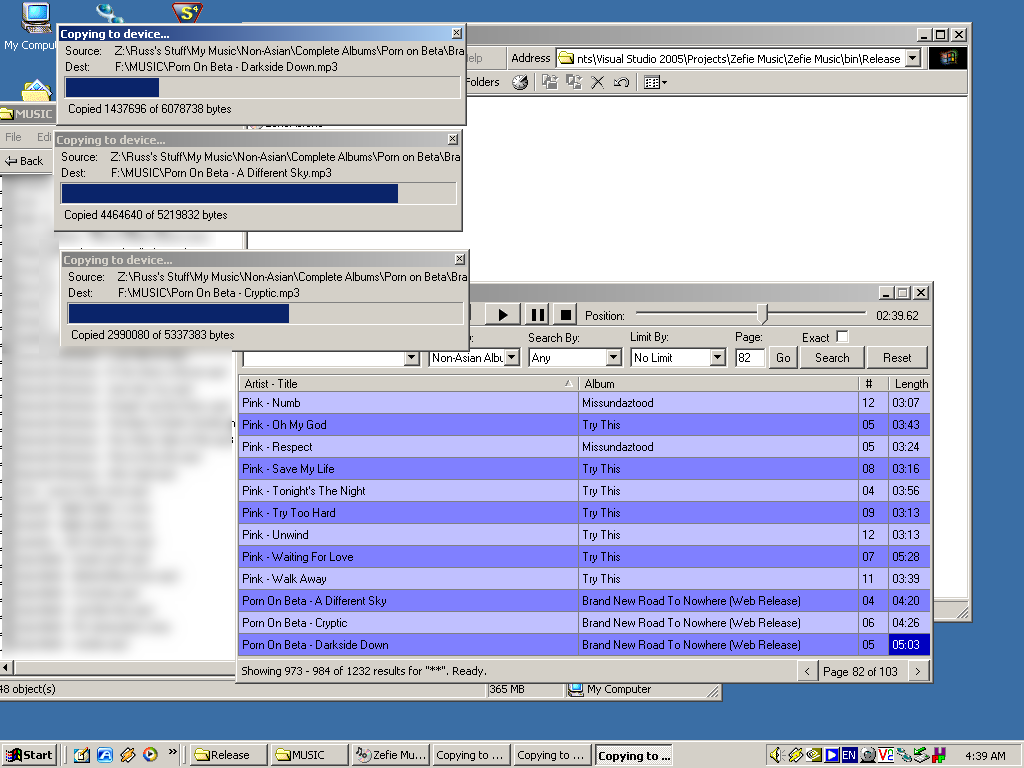Open the Views icon menu in Explorer
The height and width of the screenshot is (768, 1024).
click(x=654, y=83)
